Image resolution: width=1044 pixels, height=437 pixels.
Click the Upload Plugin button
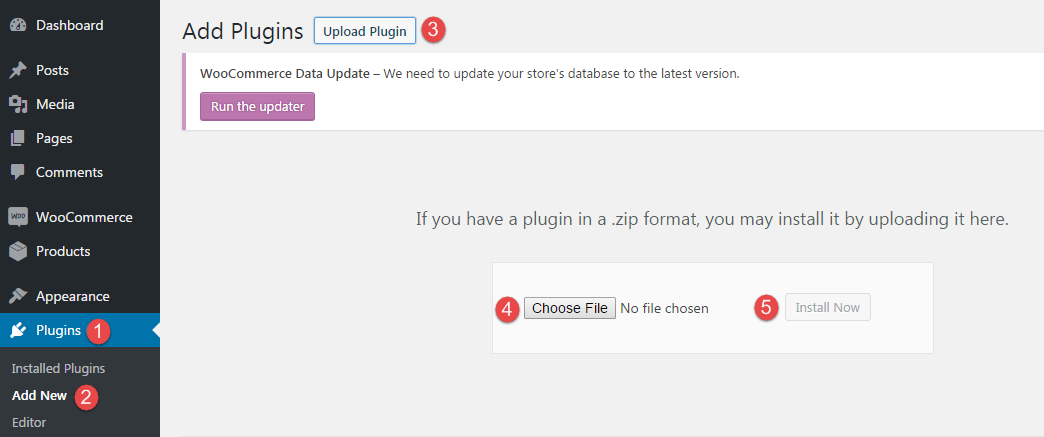coord(365,31)
